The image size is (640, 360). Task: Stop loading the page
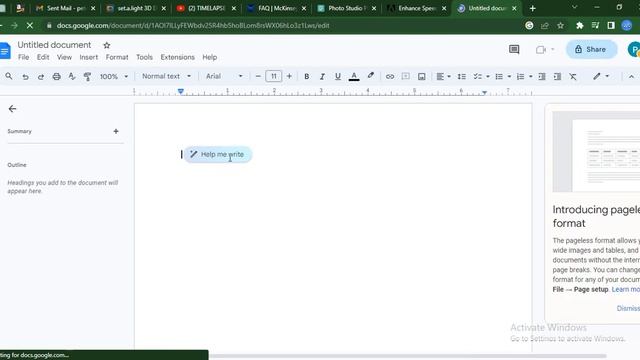tap(30, 25)
